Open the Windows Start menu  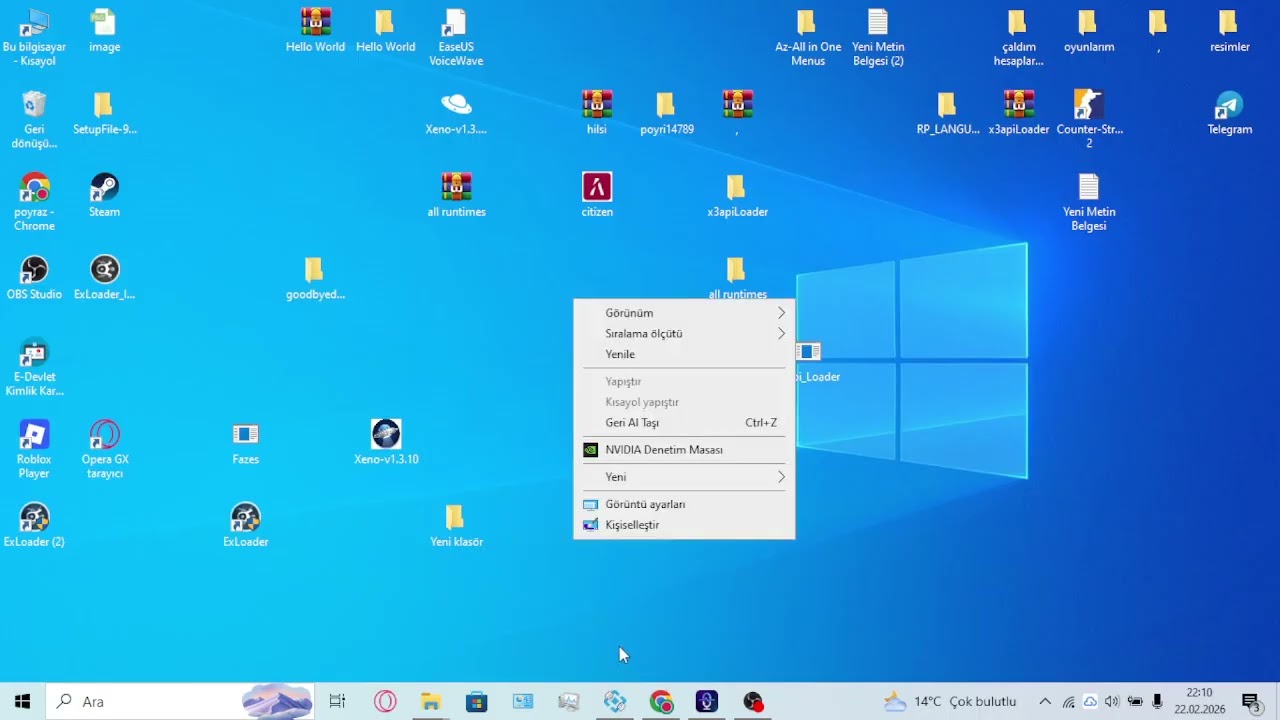click(23, 702)
